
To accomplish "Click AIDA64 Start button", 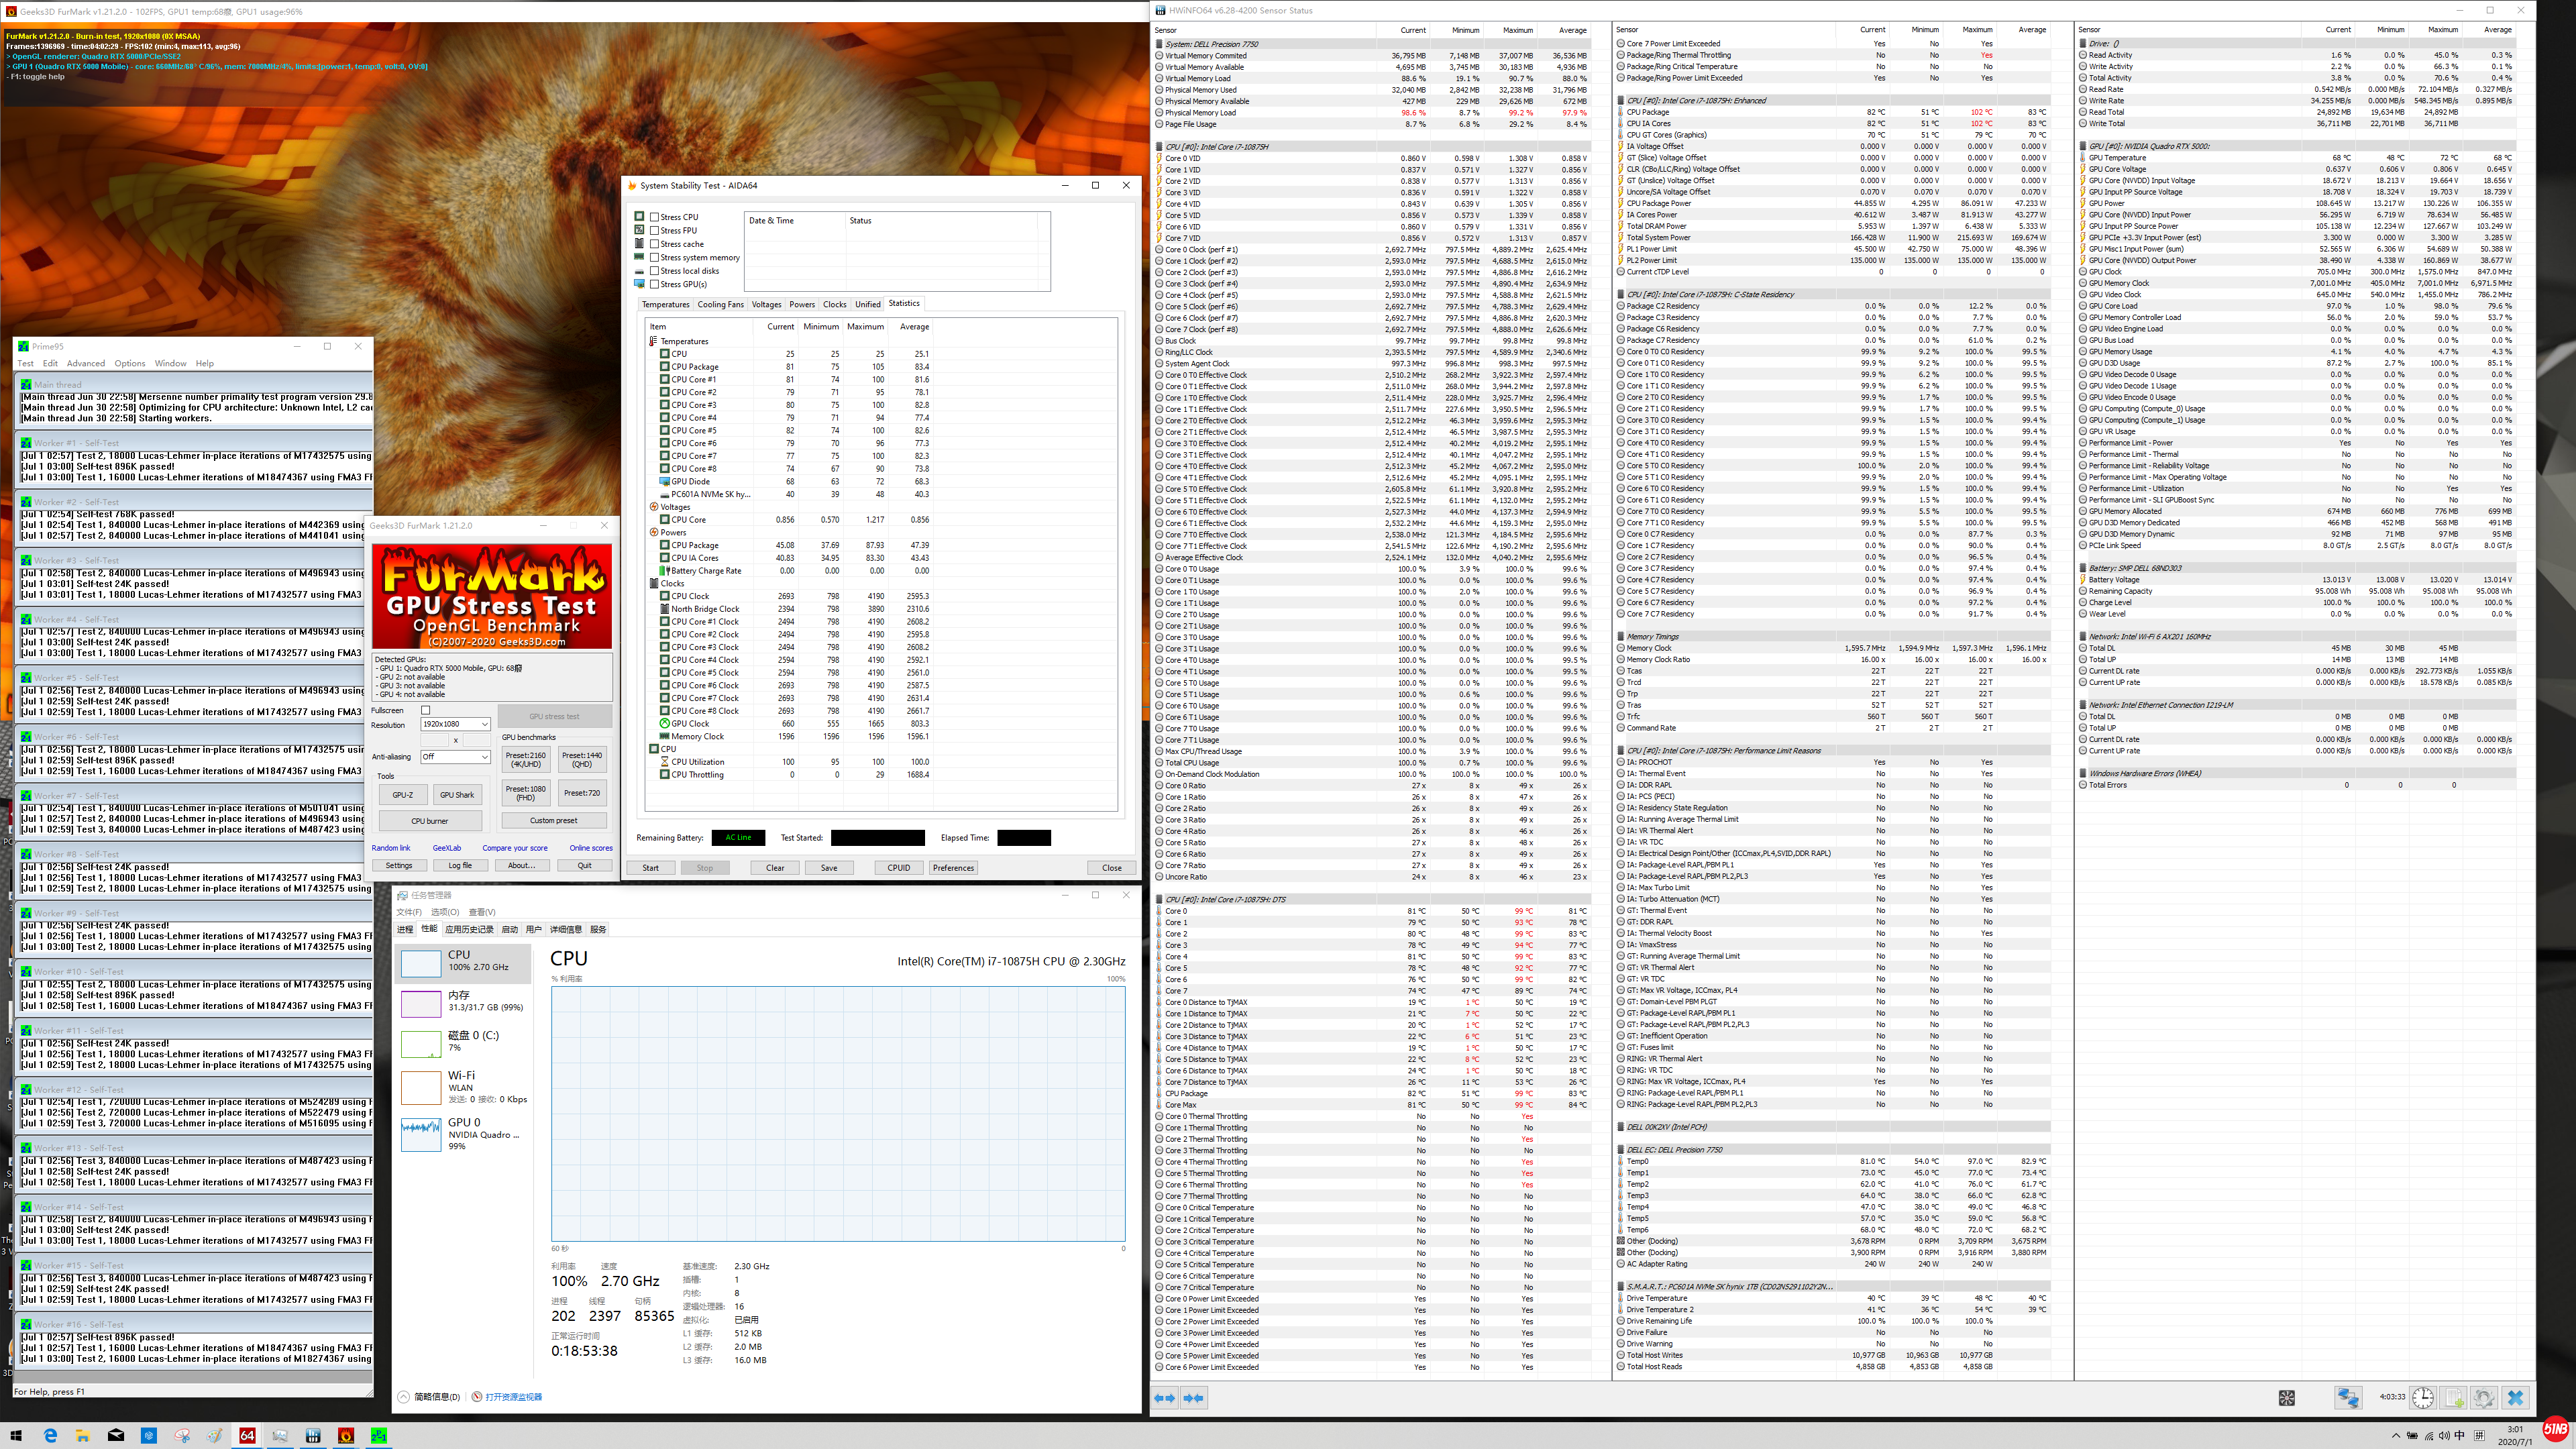I will point(651,868).
